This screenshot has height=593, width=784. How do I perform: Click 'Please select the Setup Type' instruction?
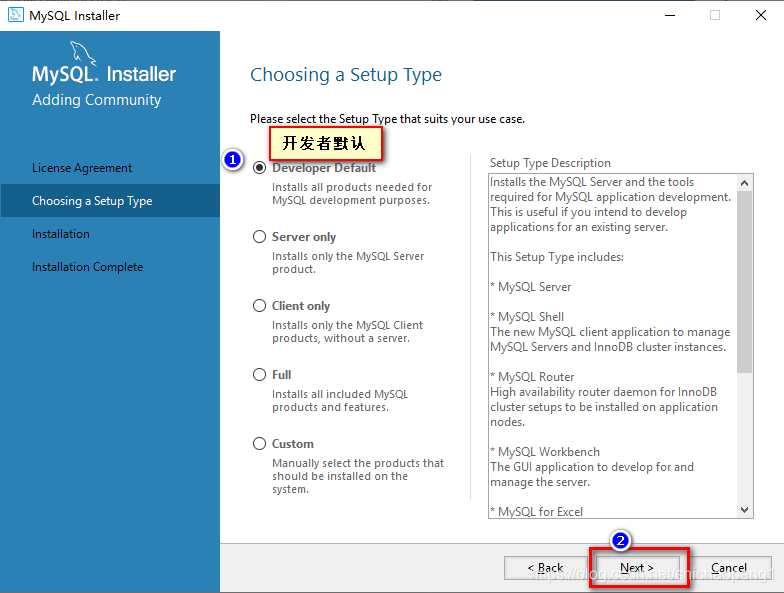[x=388, y=119]
